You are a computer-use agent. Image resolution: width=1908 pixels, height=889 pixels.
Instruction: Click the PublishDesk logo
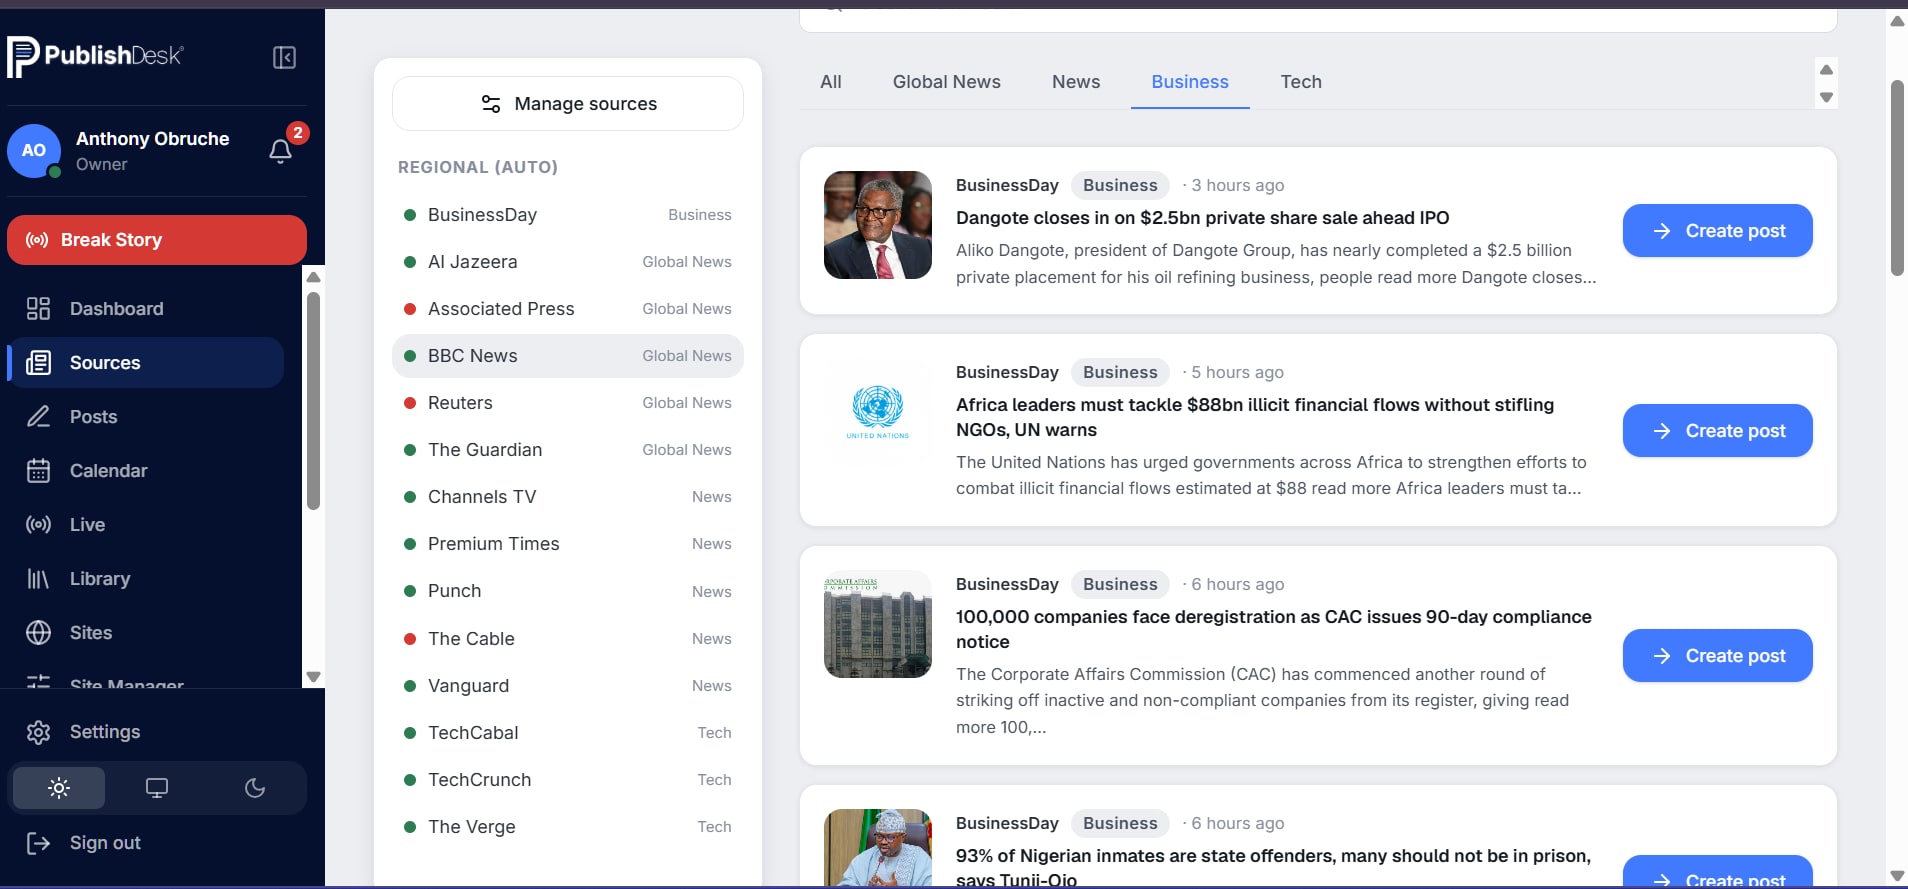95,56
